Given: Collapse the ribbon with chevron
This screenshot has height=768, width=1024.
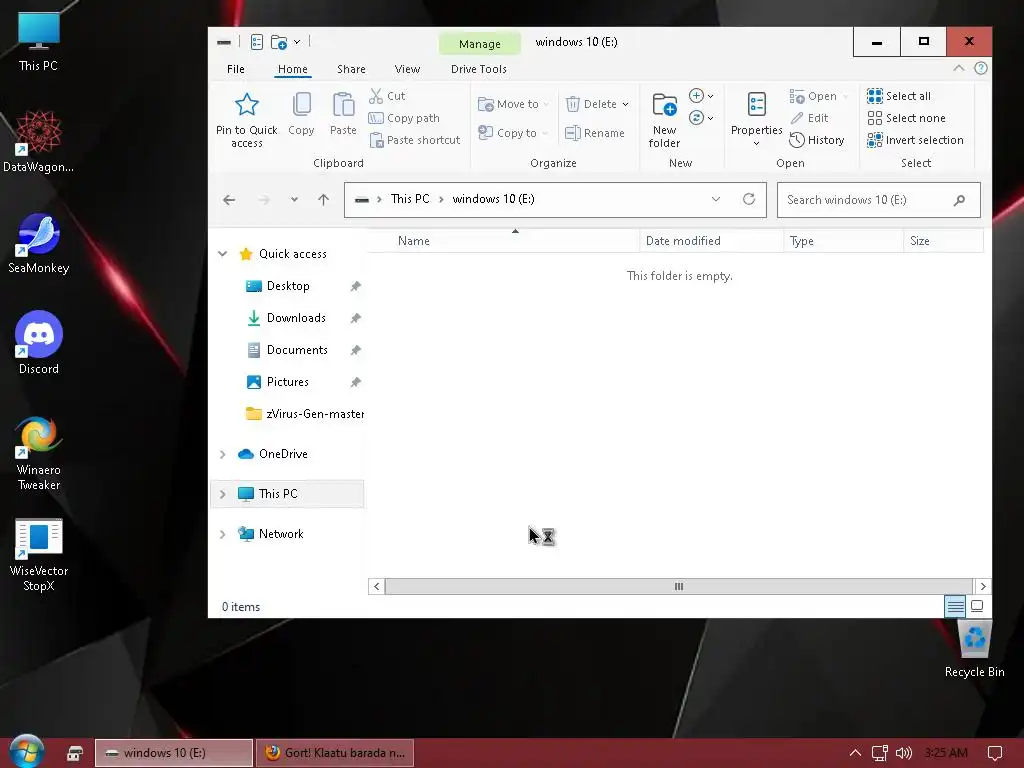Looking at the screenshot, I should (x=958, y=69).
